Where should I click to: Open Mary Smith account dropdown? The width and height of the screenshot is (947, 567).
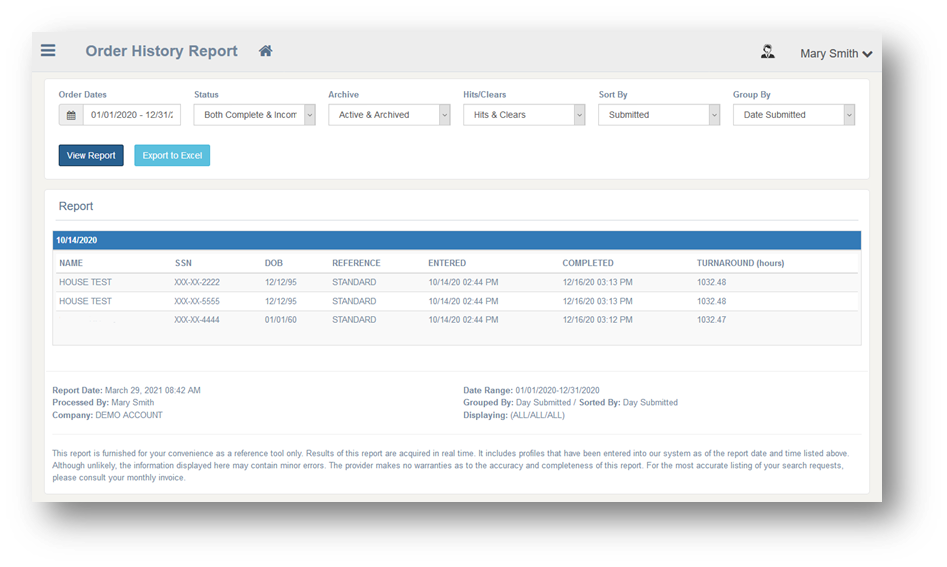click(x=836, y=54)
